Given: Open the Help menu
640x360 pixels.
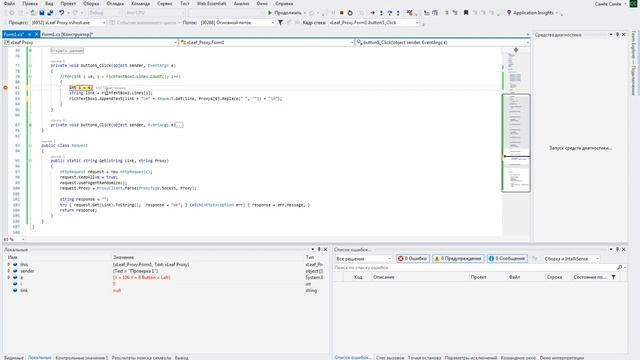Looking at the screenshot, I should point(284,4).
